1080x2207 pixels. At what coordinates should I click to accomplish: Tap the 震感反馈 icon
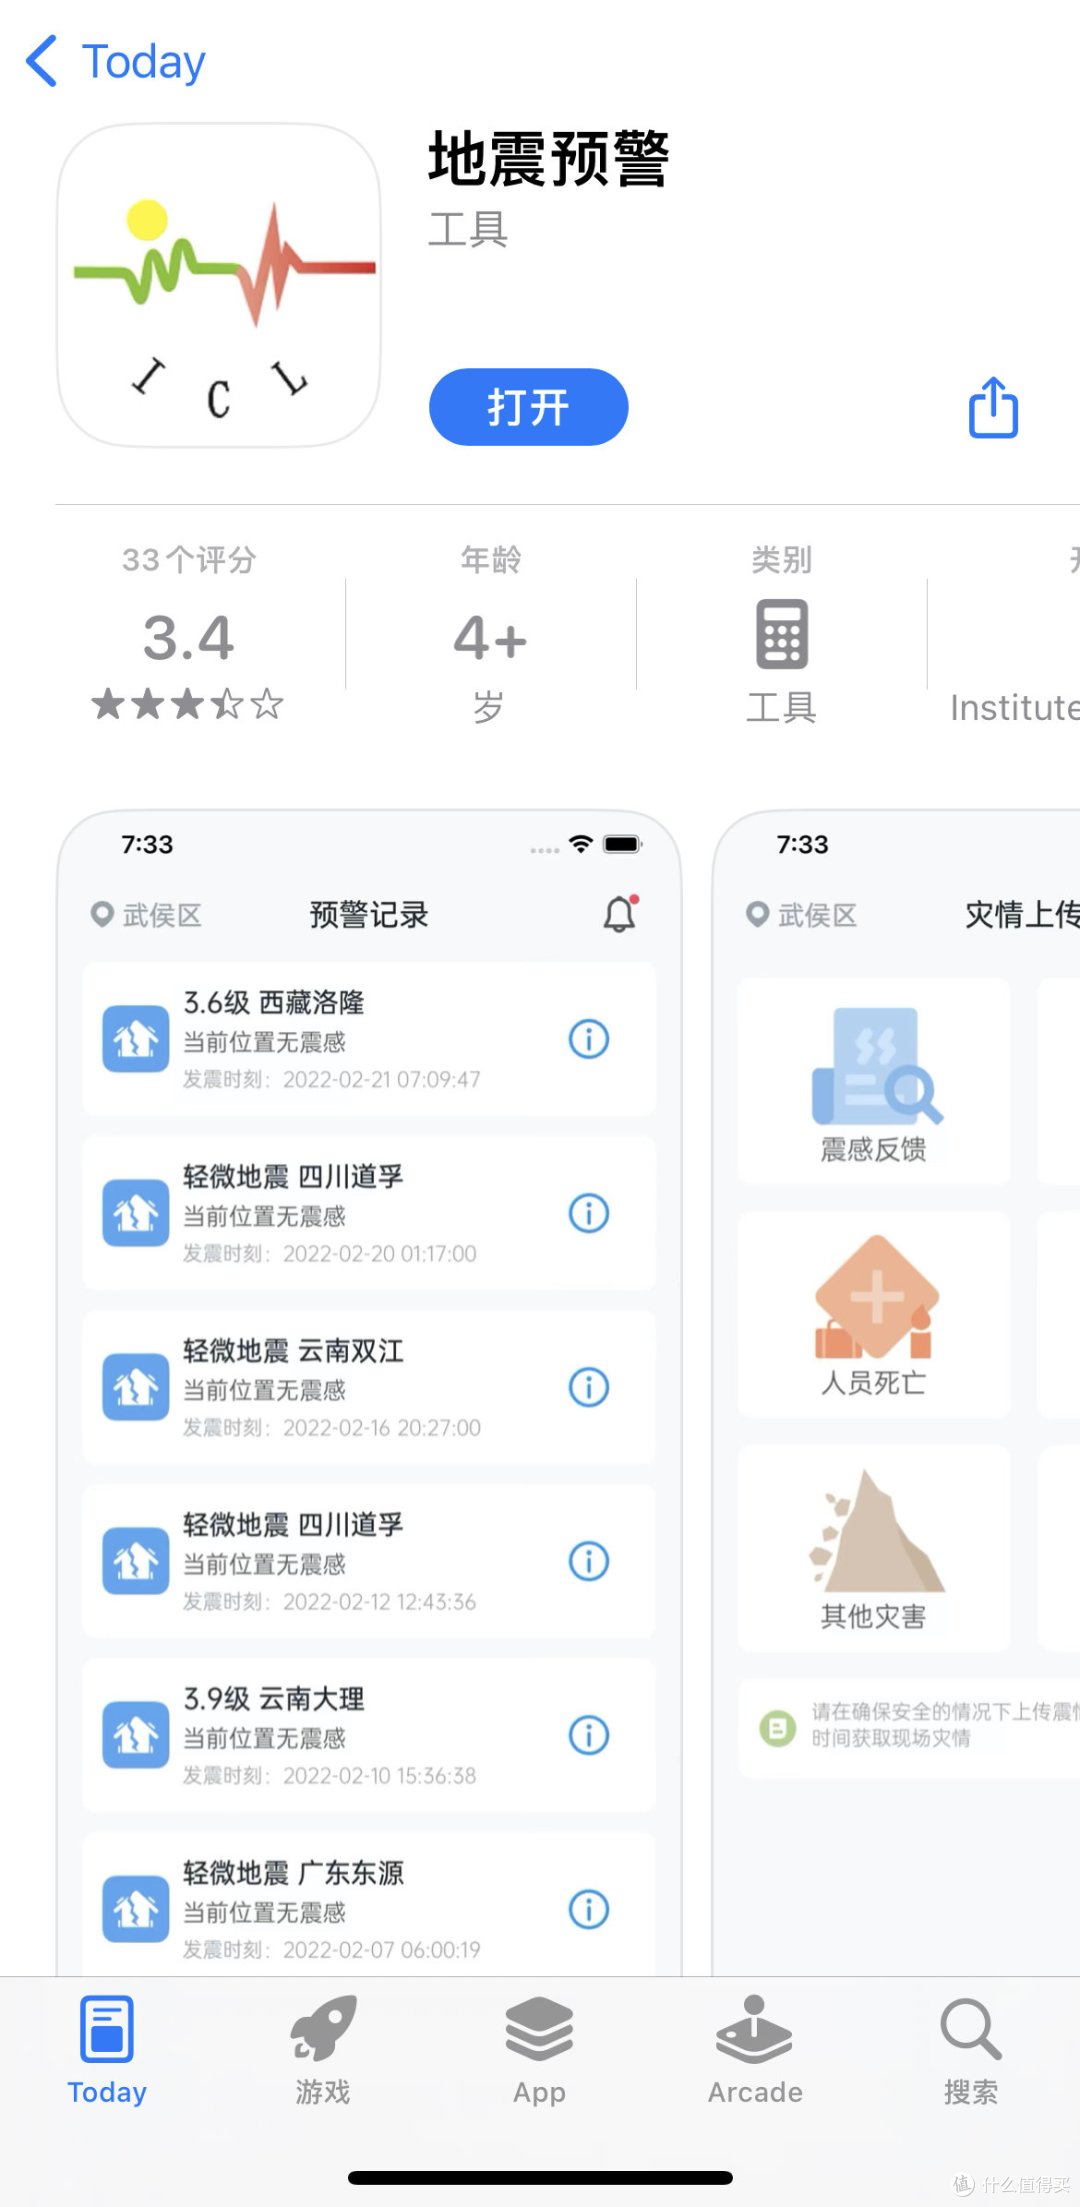tap(877, 1066)
